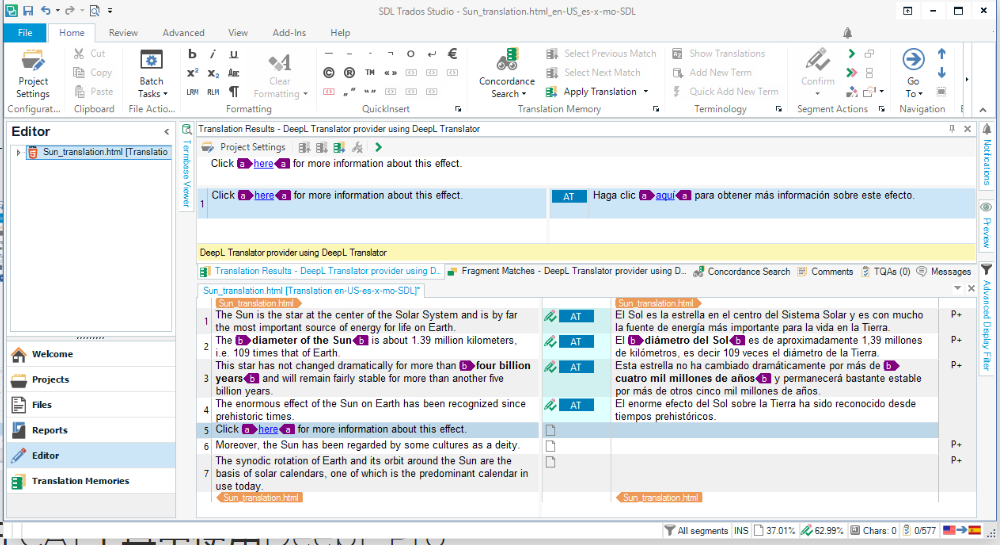This screenshot has width=1000, height=545.
Task: Insert left-to-right mark (LRM)
Action: click(192, 92)
